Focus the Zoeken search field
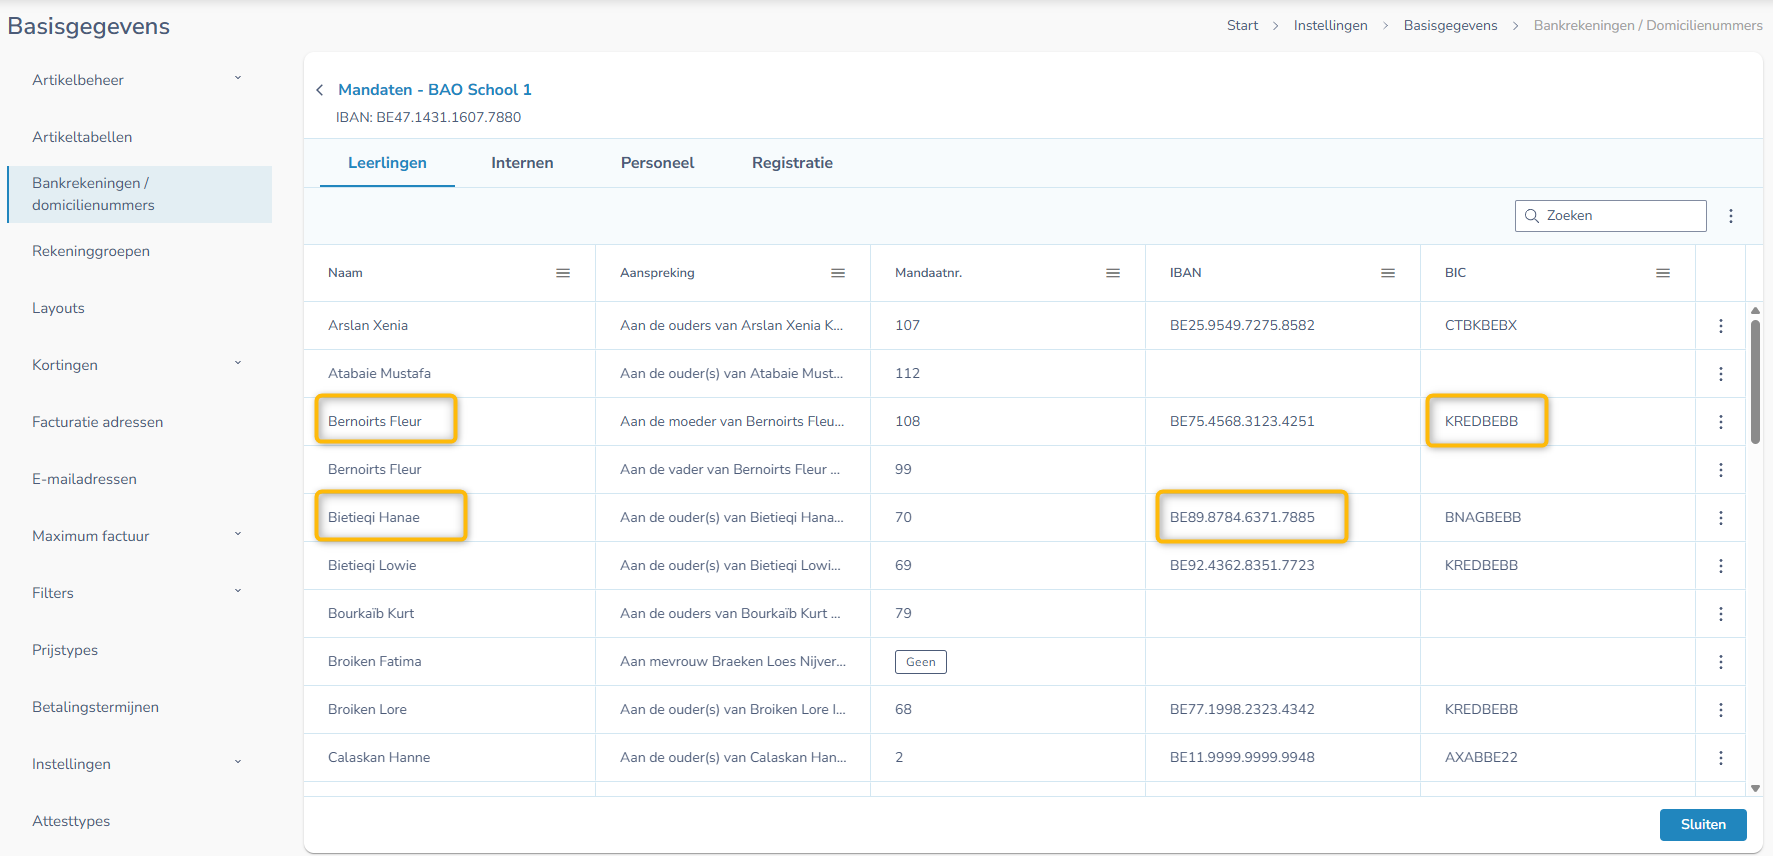Viewport: 1773px width, 856px height. (1610, 216)
